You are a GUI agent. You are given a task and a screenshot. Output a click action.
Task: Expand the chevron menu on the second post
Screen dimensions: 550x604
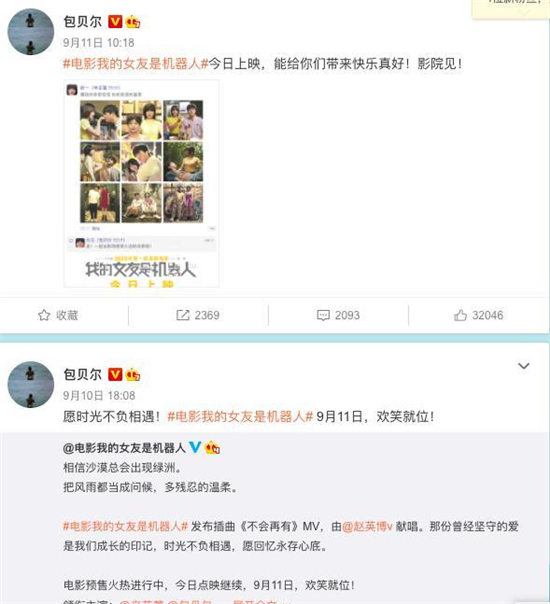524,366
